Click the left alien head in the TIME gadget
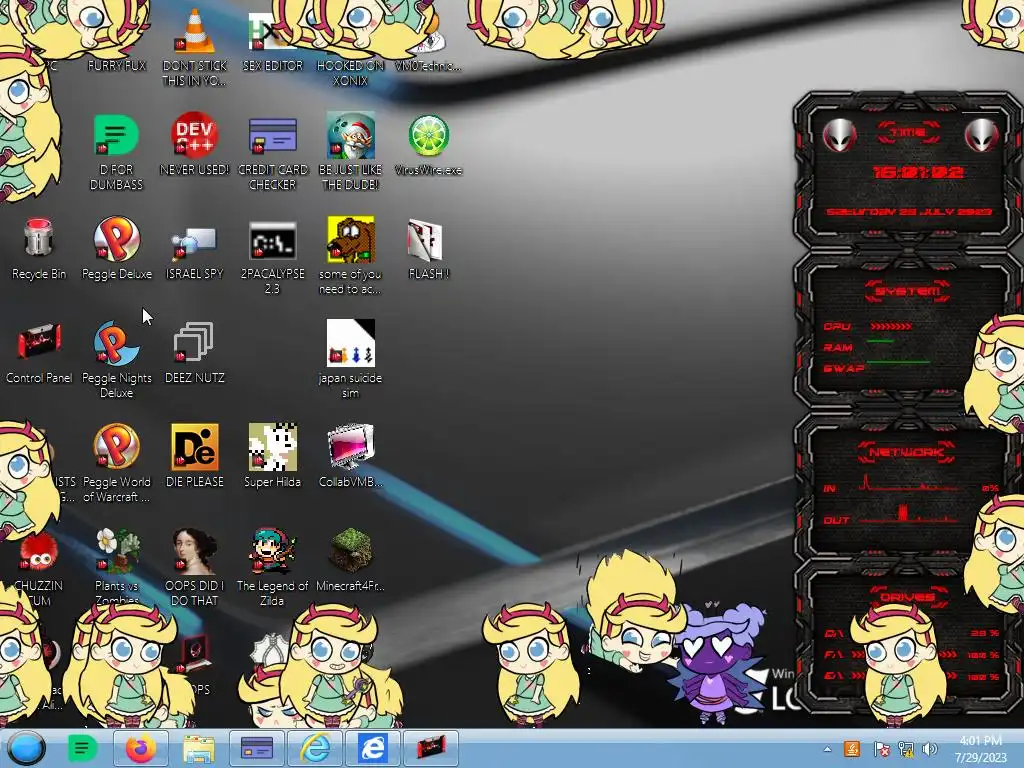This screenshot has height=768, width=1024. (x=839, y=135)
